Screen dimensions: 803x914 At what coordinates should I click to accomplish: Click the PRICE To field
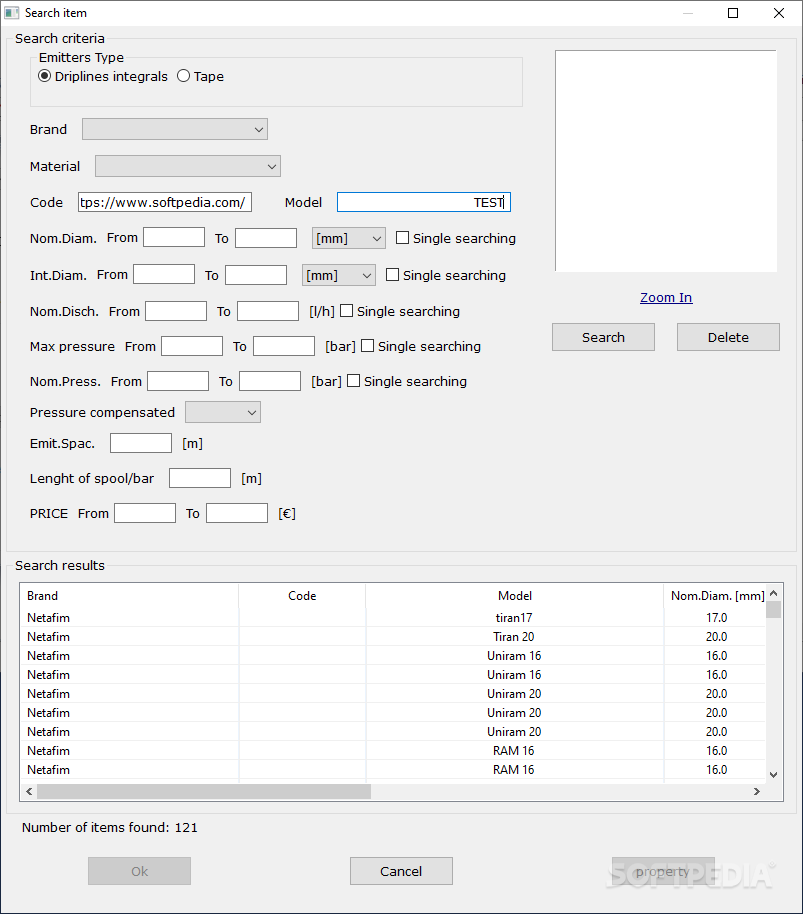pos(237,513)
